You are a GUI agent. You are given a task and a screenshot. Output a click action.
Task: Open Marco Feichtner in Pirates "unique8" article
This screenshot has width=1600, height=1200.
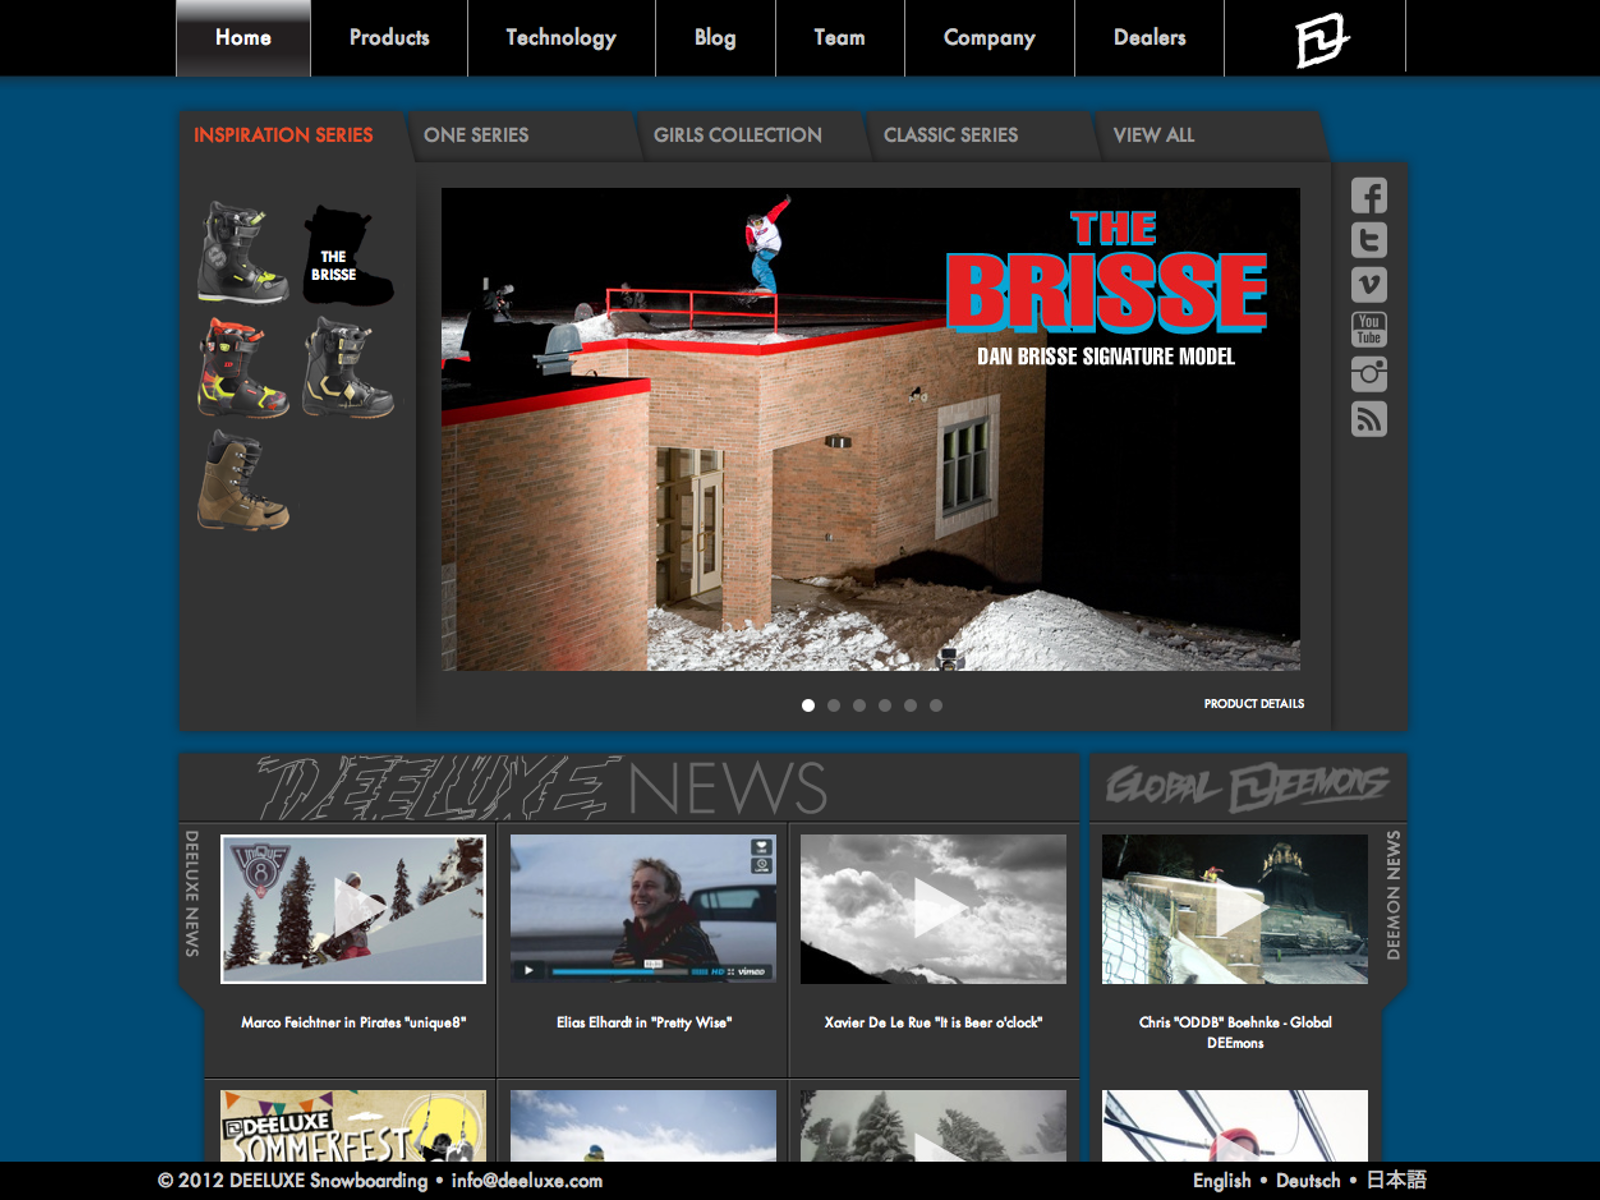tap(353, 1022)
